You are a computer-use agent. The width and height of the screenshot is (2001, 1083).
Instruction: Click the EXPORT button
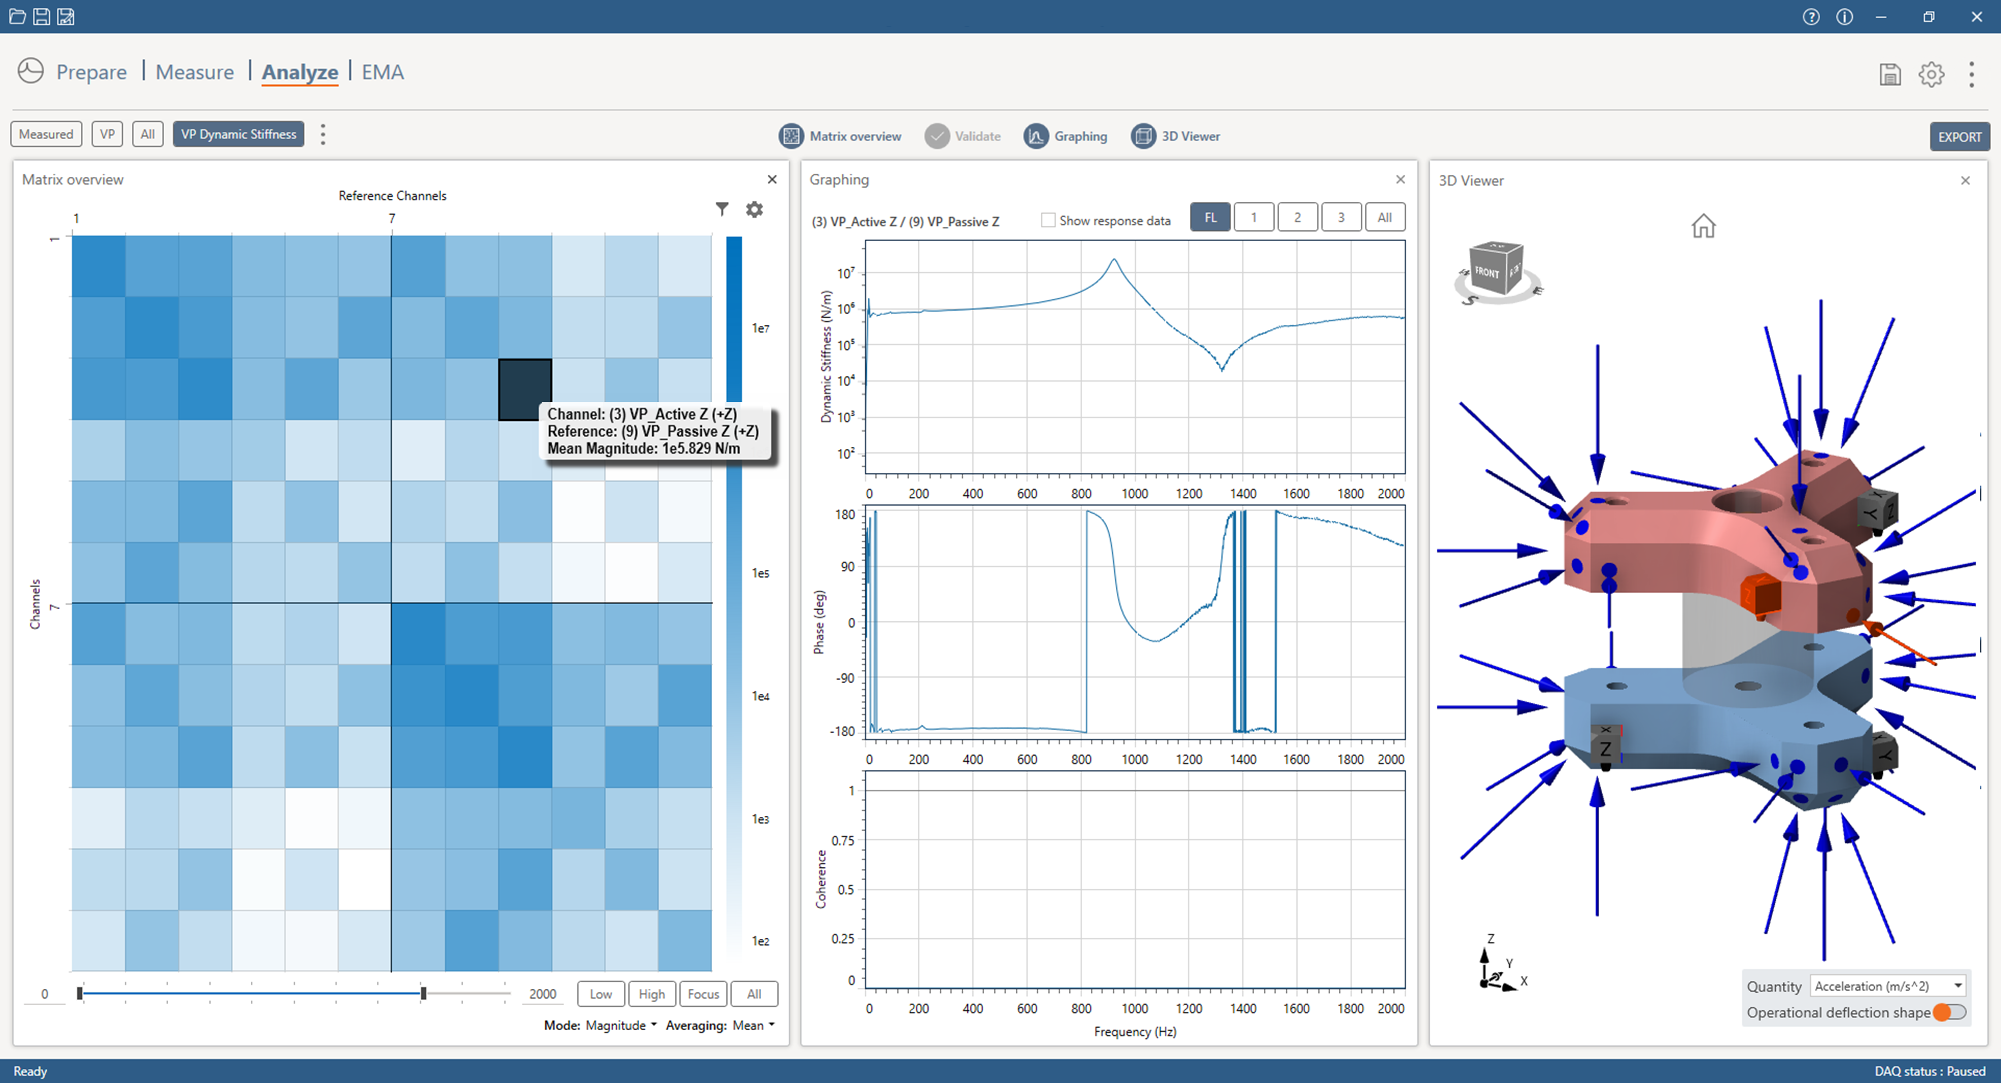pos(1958,137)
